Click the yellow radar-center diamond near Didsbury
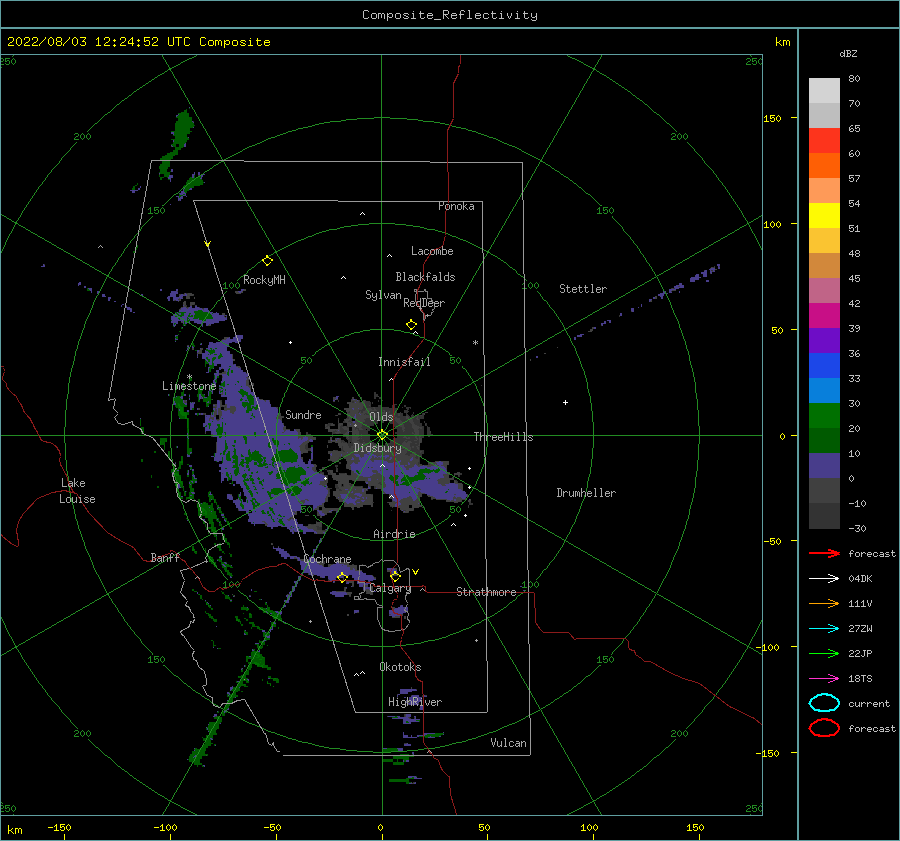The width and height of the screenshot is (900, 841). (x=382, y=435)
